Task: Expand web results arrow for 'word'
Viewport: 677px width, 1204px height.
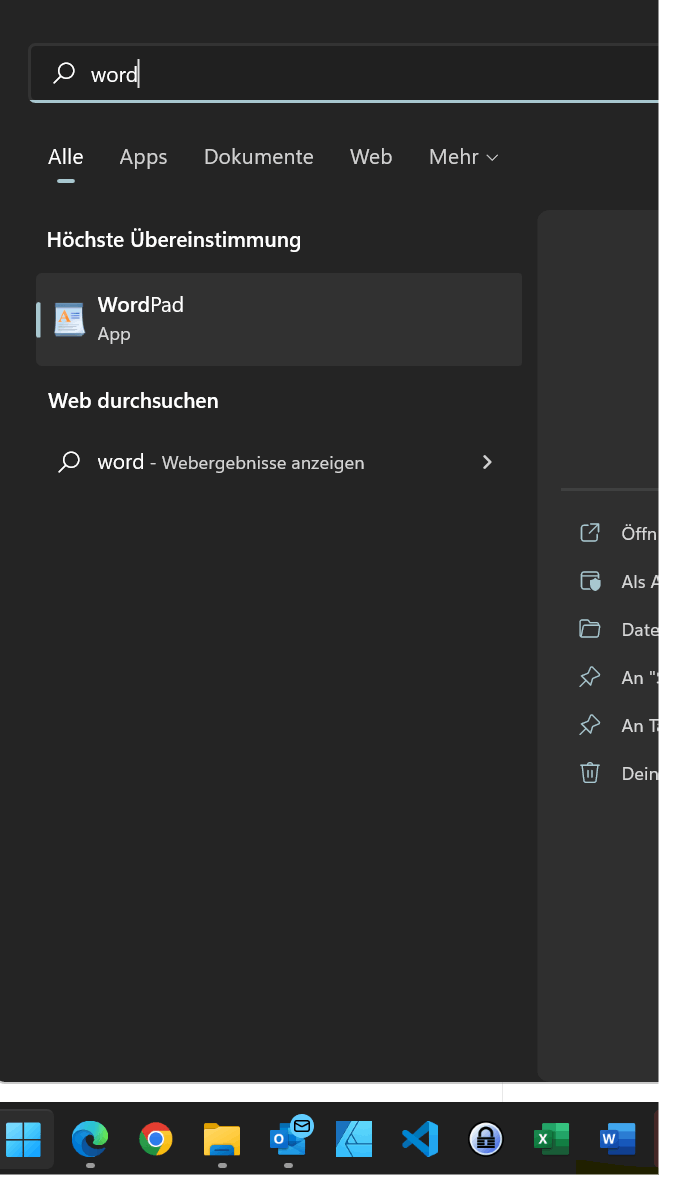Action: (487, 462)
